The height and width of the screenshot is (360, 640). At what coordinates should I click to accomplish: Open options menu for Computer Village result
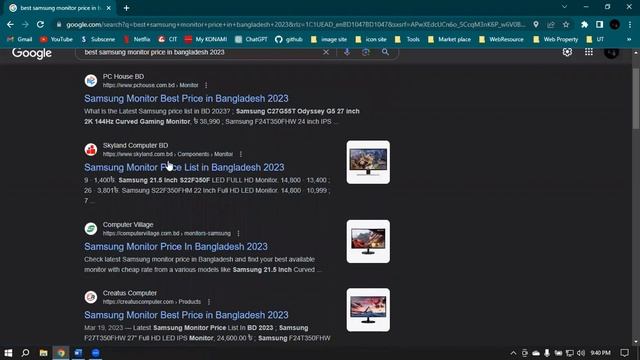238,233
